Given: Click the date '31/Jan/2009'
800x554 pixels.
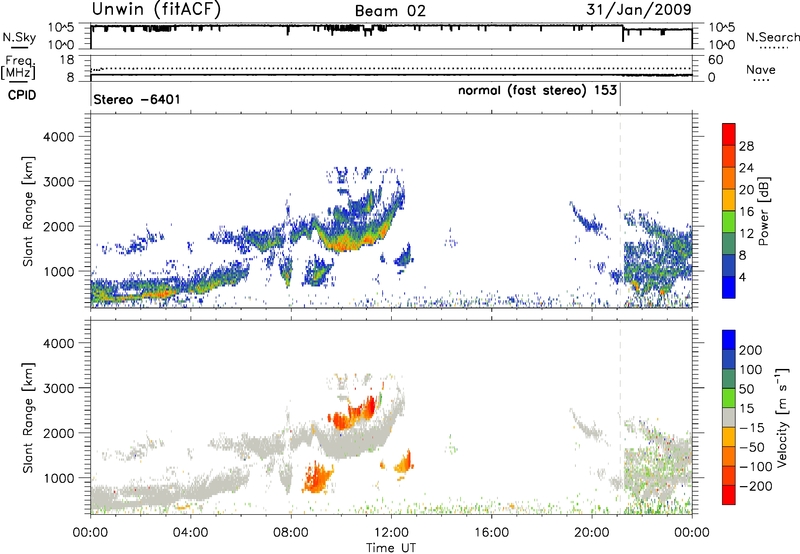Looking at the screenshot, I should 639,9.
